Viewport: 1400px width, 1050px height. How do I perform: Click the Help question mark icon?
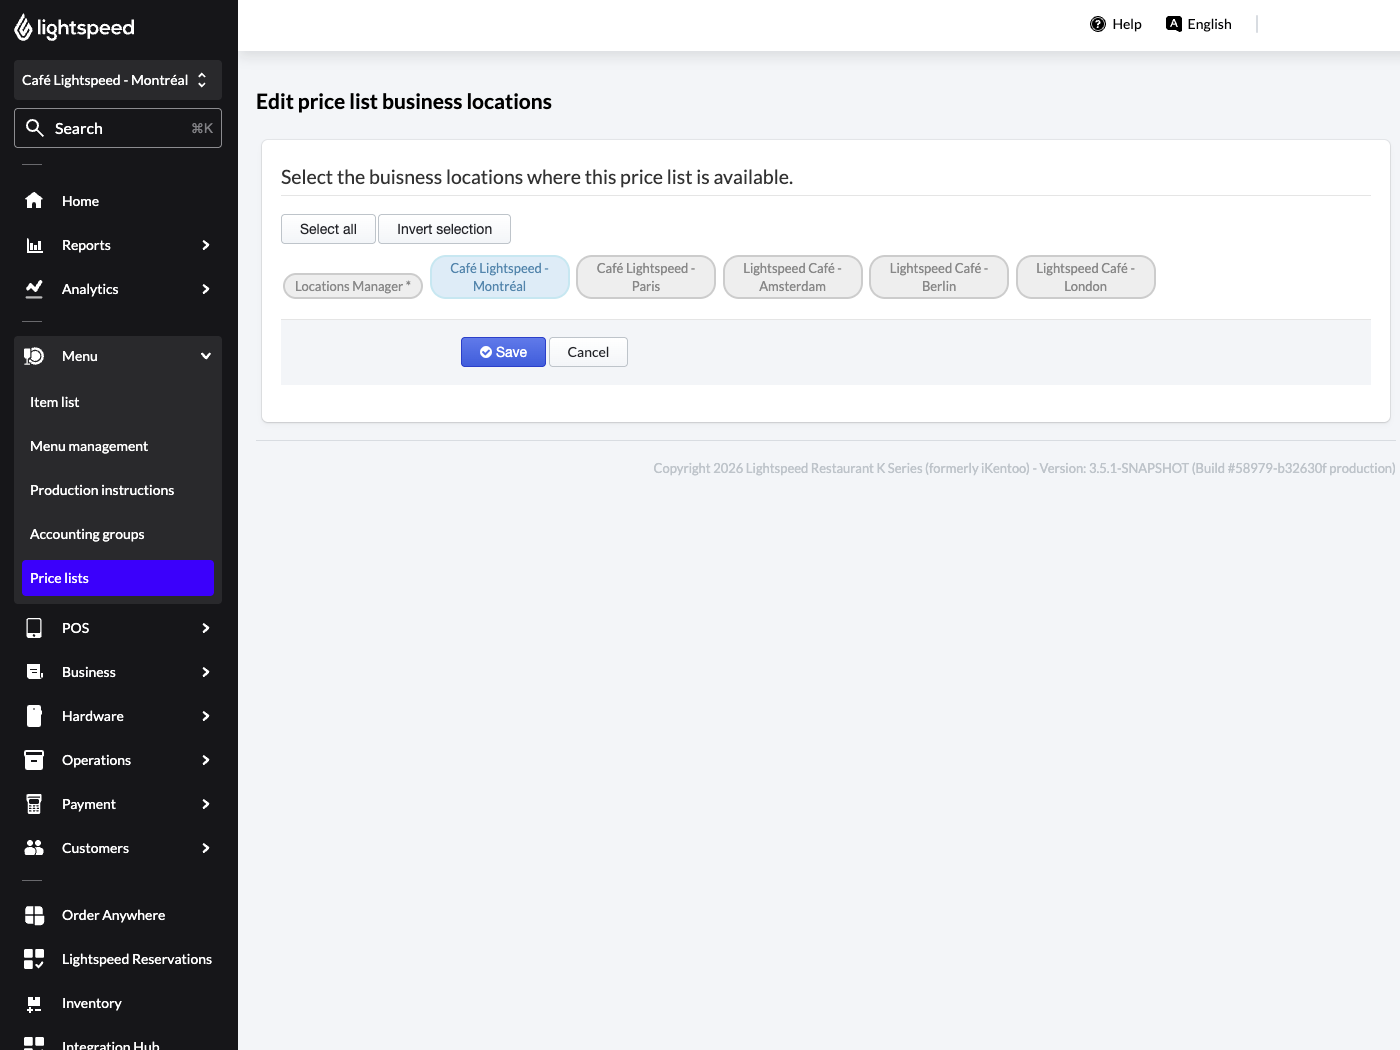1098,24
